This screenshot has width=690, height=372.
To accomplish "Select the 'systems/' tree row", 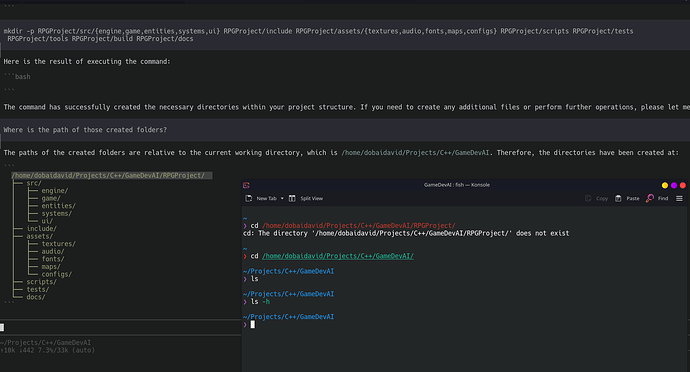I will pyautogui.click(x=56, y=214).
